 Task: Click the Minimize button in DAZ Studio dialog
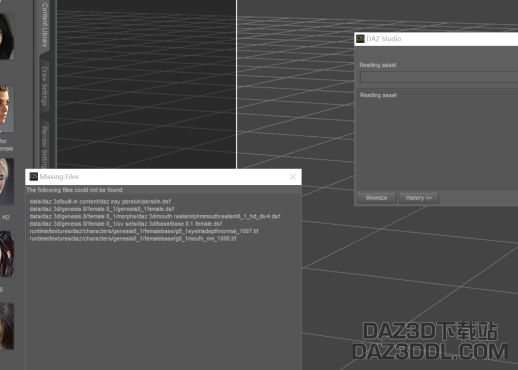coord(376,198)
